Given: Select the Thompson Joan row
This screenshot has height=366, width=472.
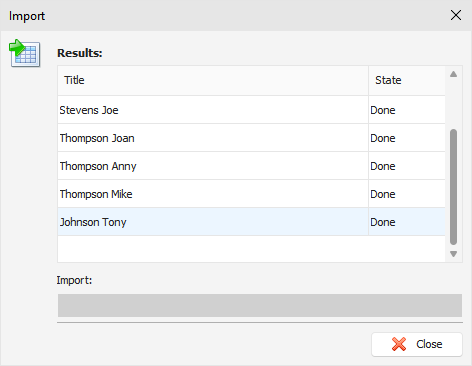Looking at the screenshot, I should [x=251, y=138].
